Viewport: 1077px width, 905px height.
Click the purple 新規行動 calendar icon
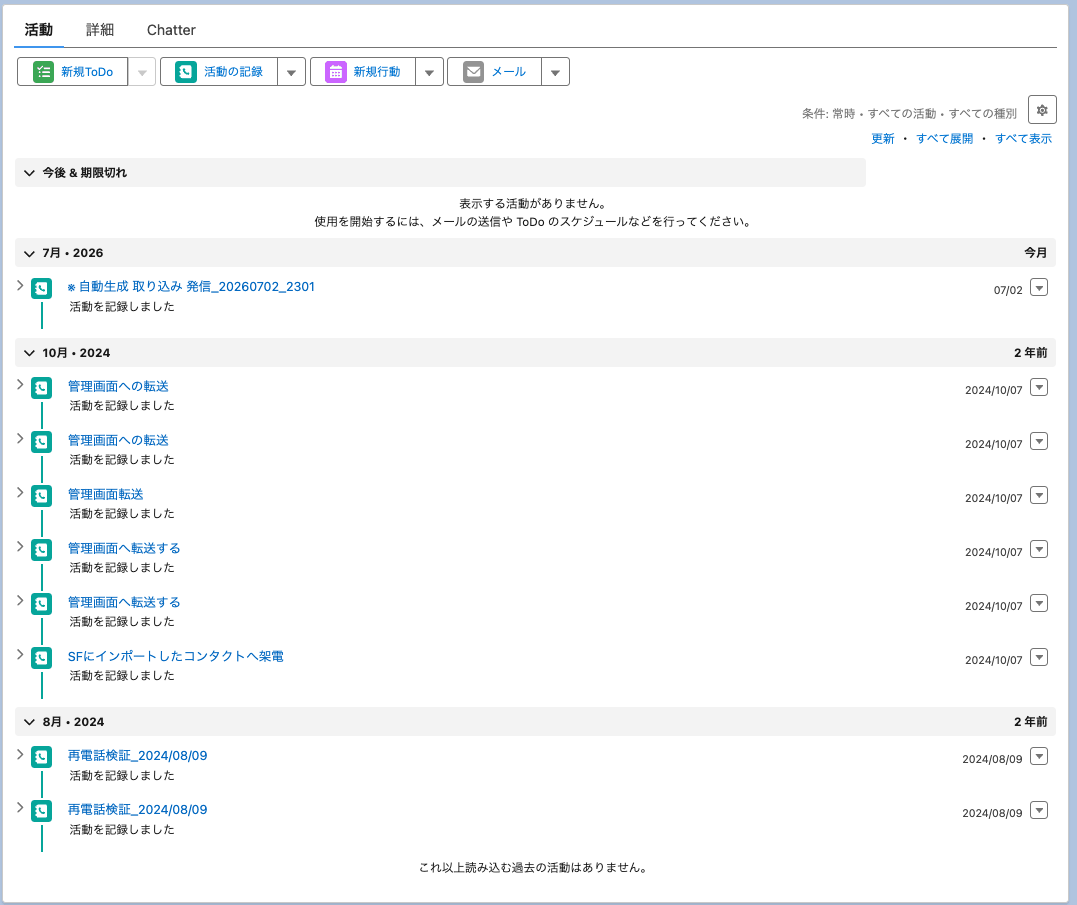pyautogui.click(x=336, y=71)
